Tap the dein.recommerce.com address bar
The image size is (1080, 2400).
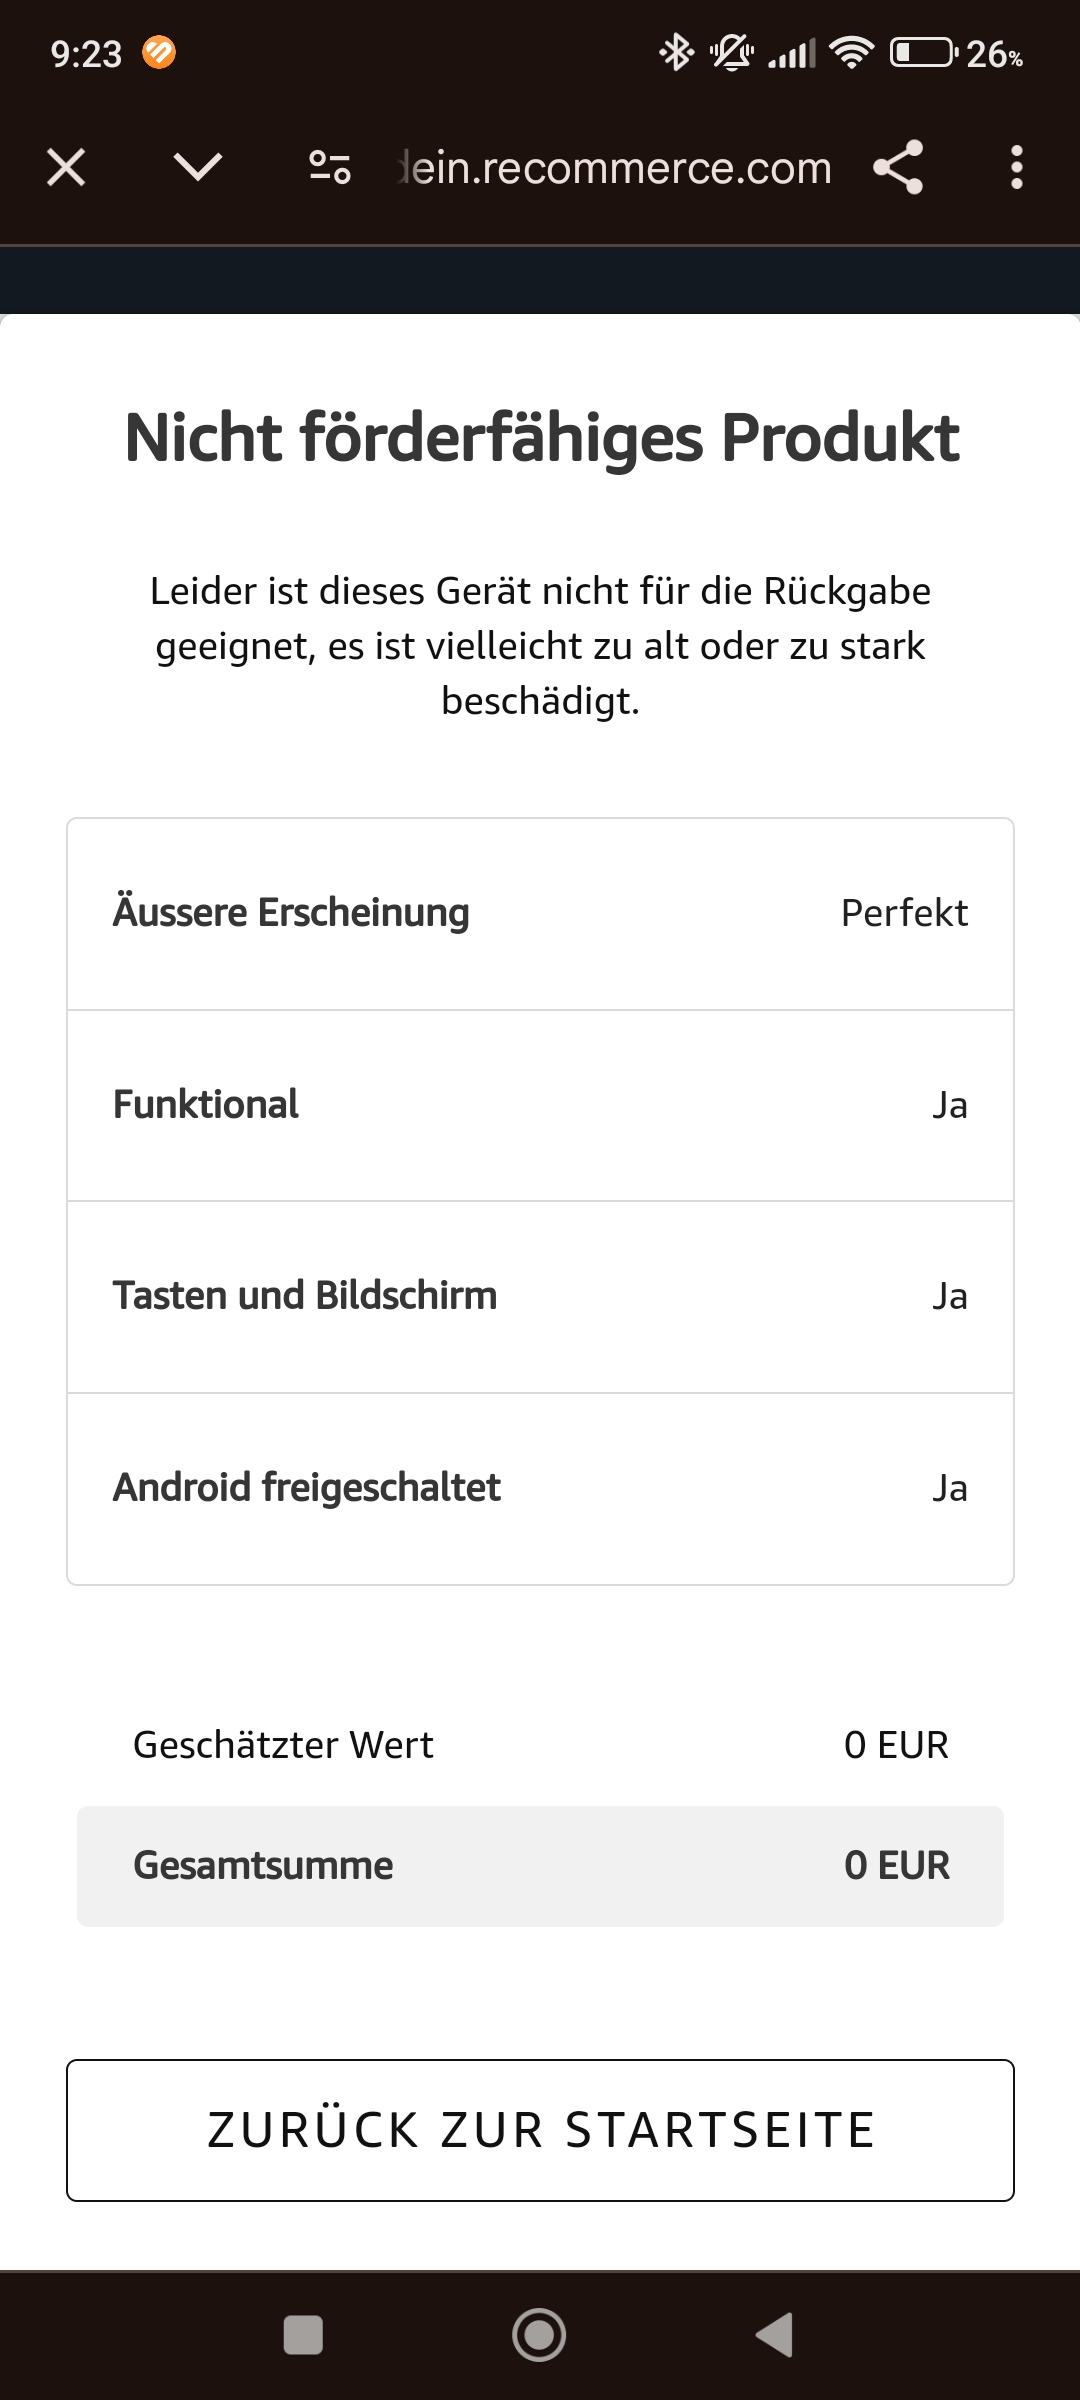coord(615,168)
